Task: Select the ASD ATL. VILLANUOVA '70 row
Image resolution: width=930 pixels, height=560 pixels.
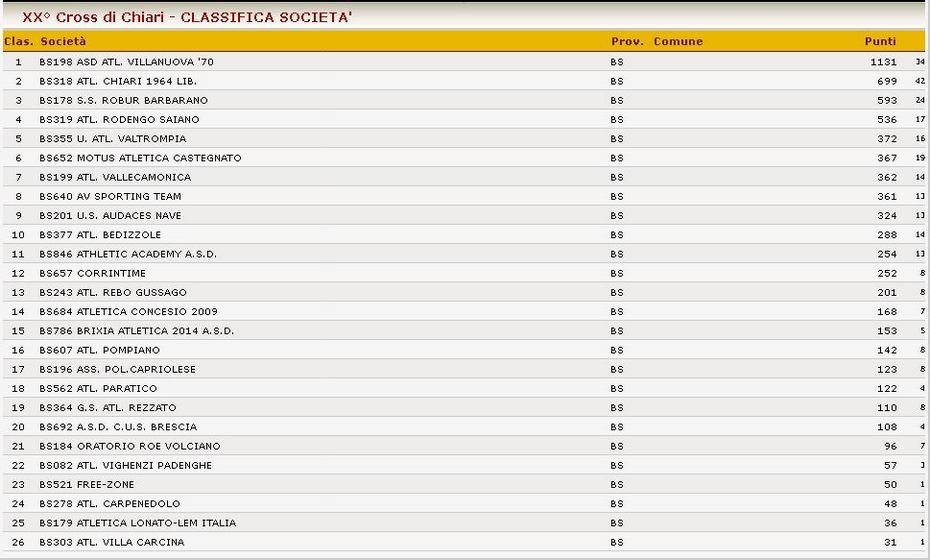Action: (465, 62)
